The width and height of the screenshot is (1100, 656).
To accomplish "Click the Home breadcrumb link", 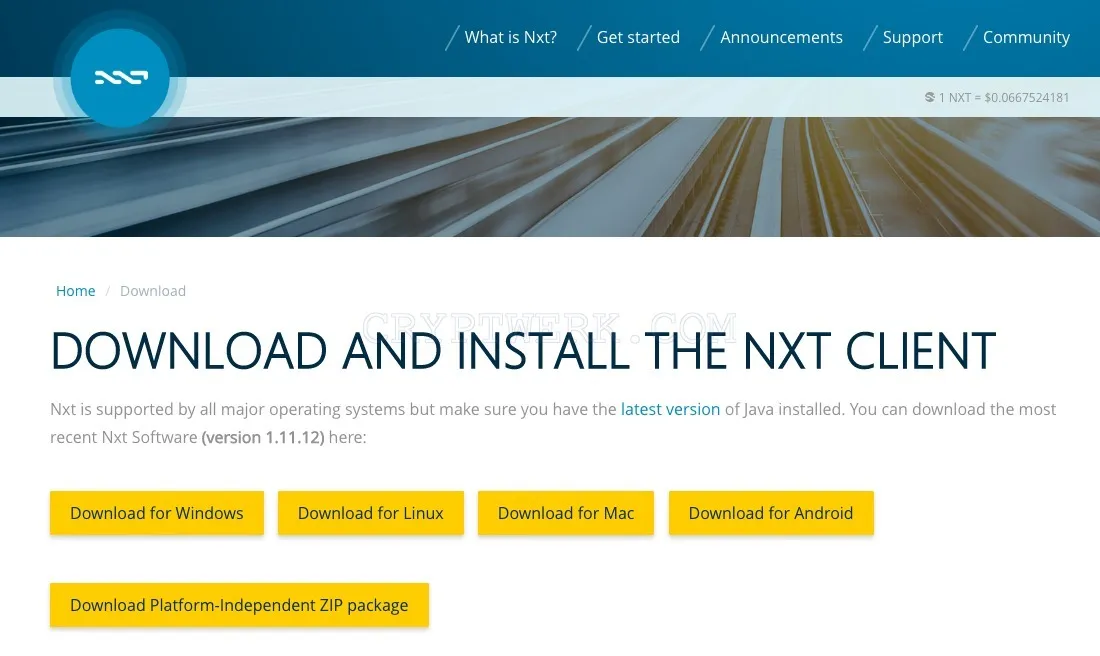I will (76, 290).
